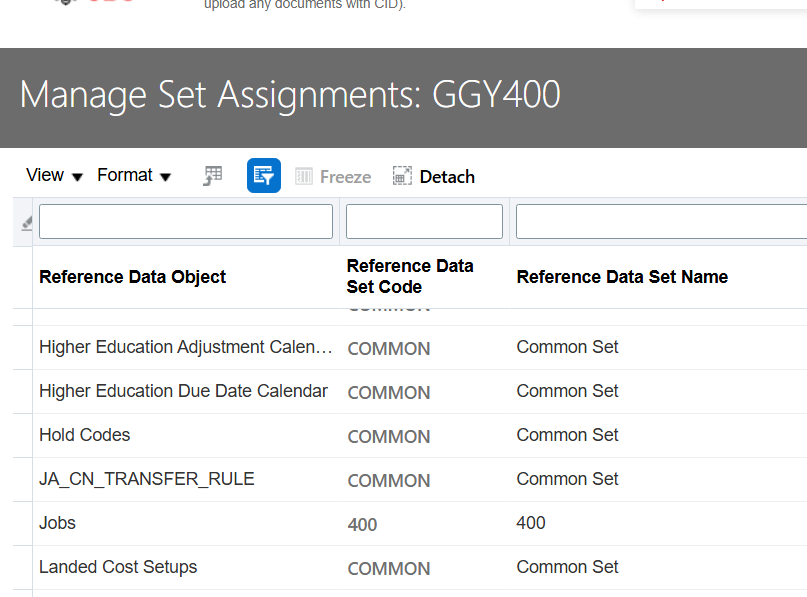The width and height of the screenshot is (807, 597).
Task: Click the Manage Set Assignments: GGY400 title
Action: click(290, 95)
